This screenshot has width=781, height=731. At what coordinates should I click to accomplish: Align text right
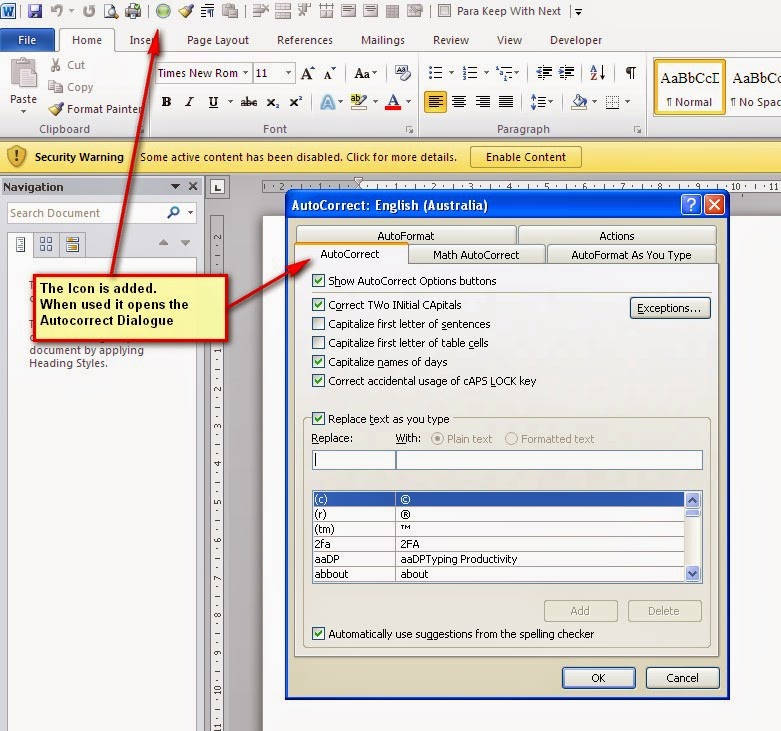point(482,102)
